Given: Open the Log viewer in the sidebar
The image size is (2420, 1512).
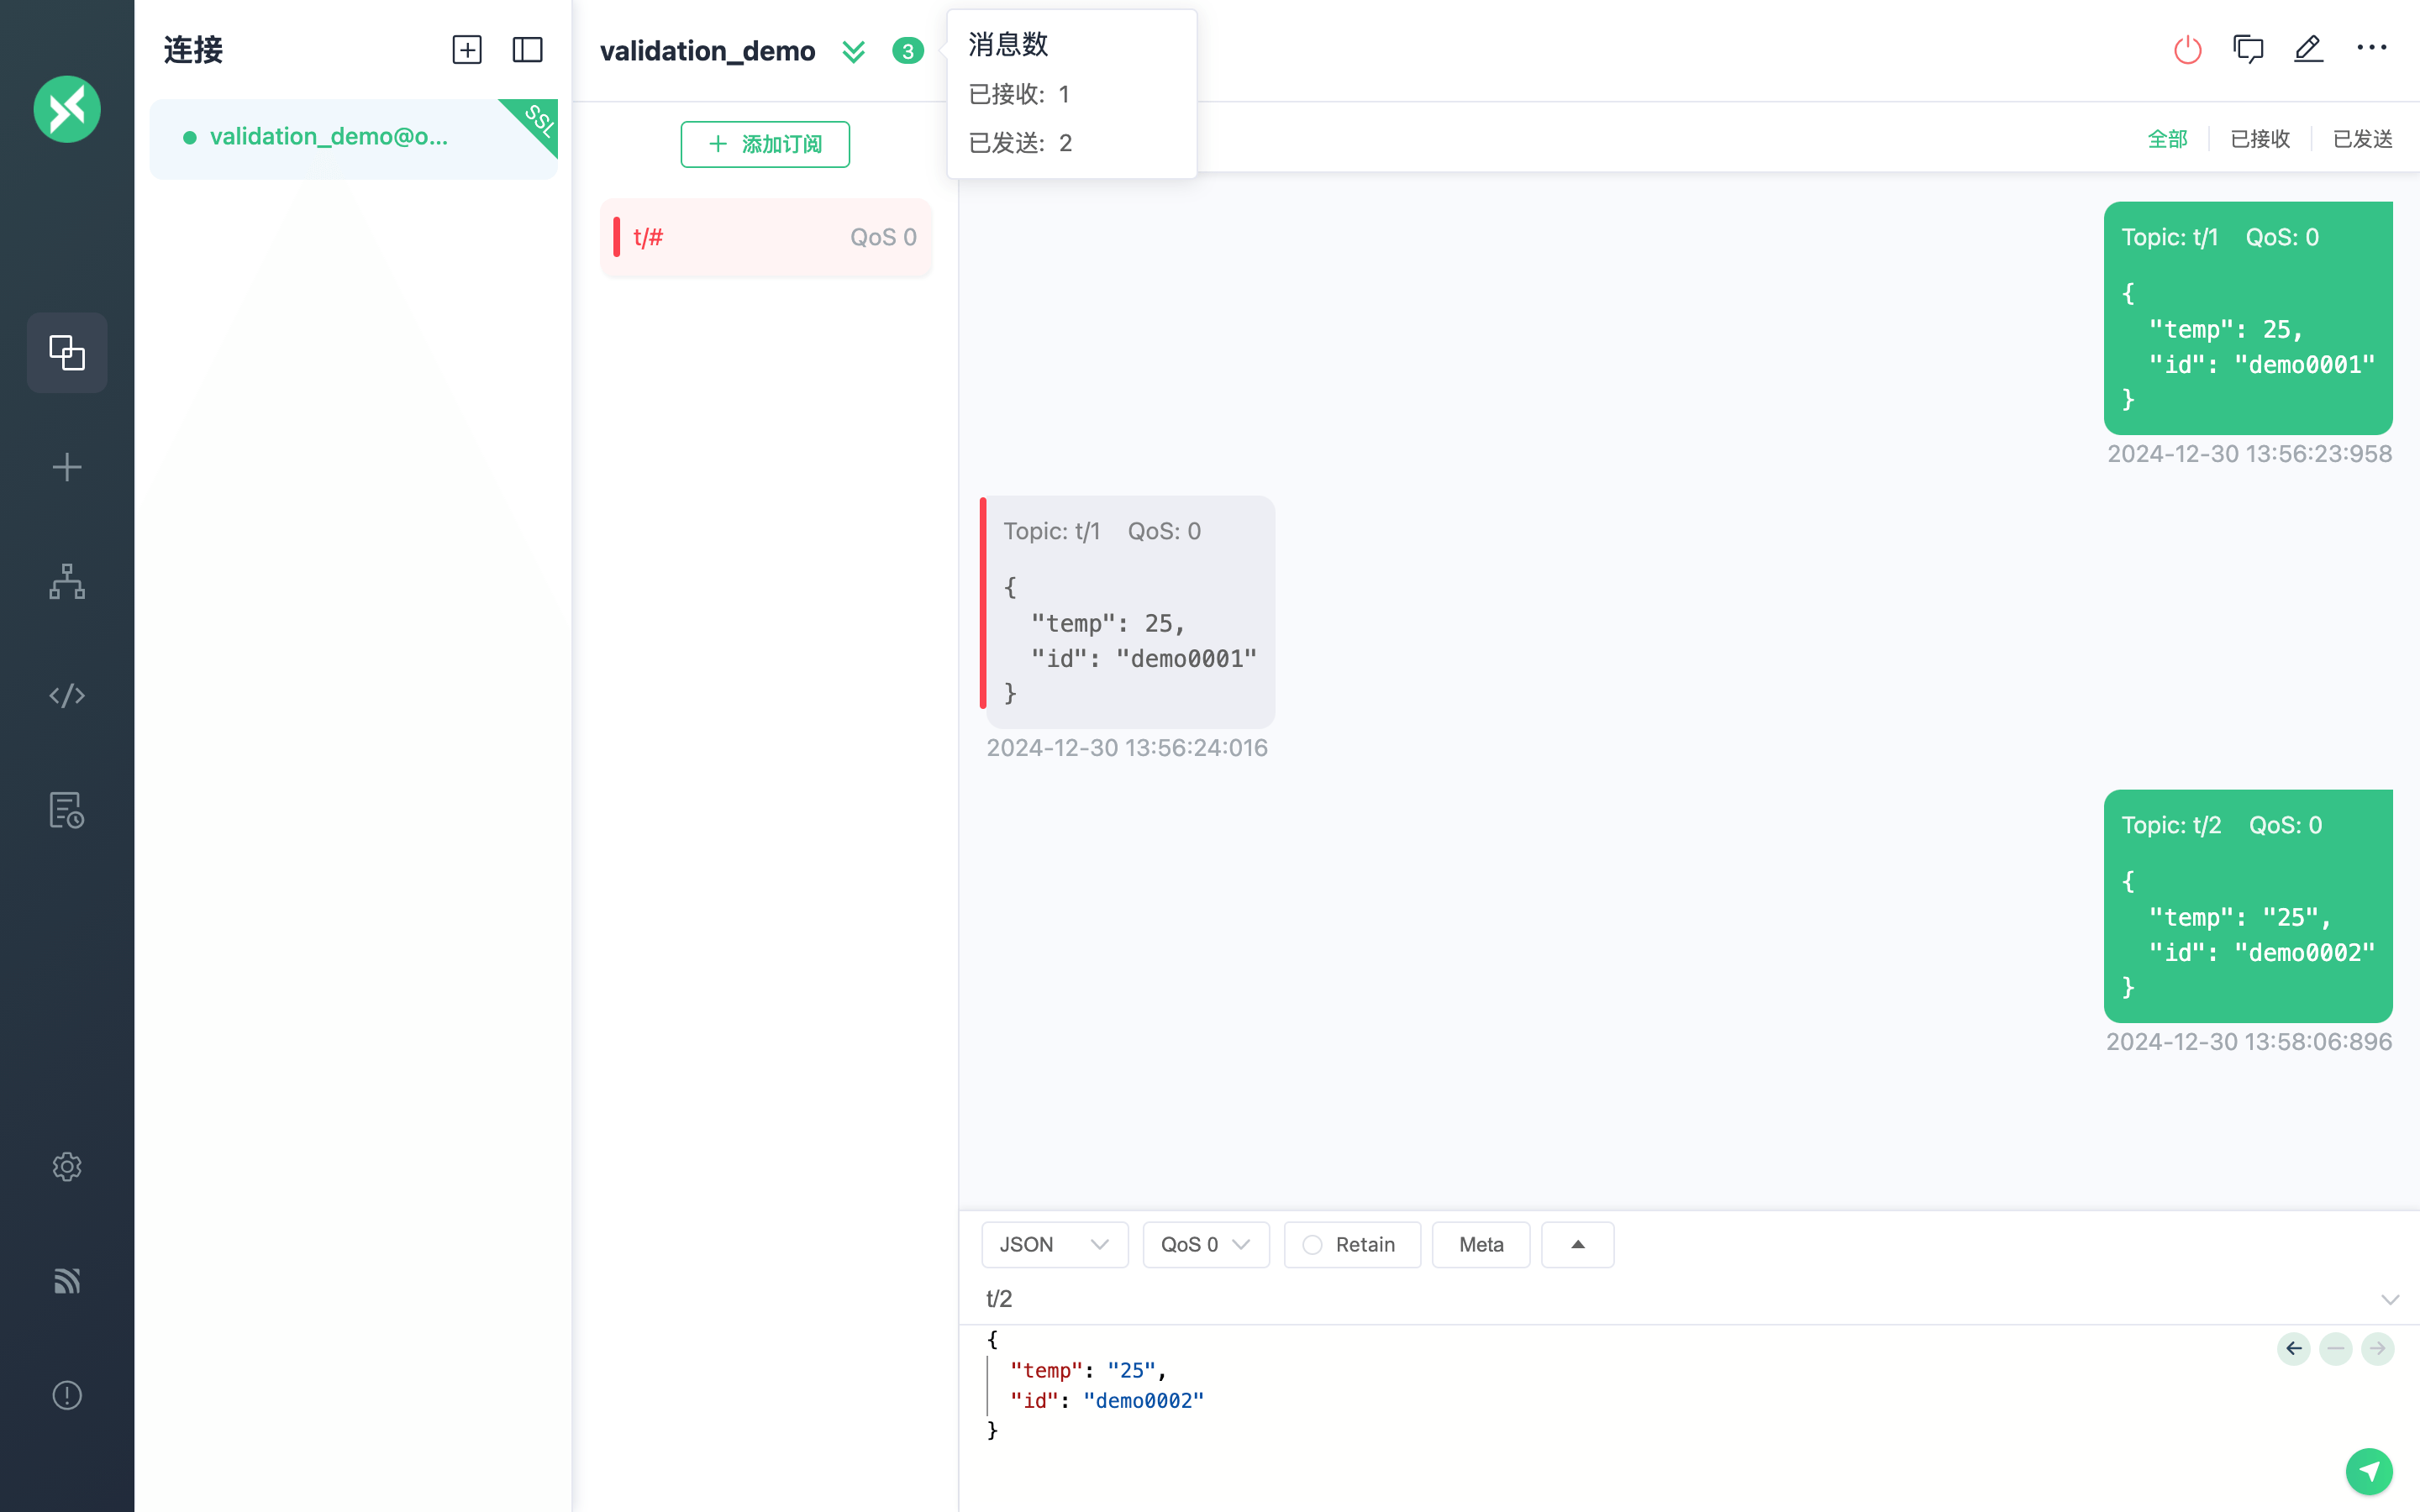Looking at the screenshot, I should click(x=66, y=809).
